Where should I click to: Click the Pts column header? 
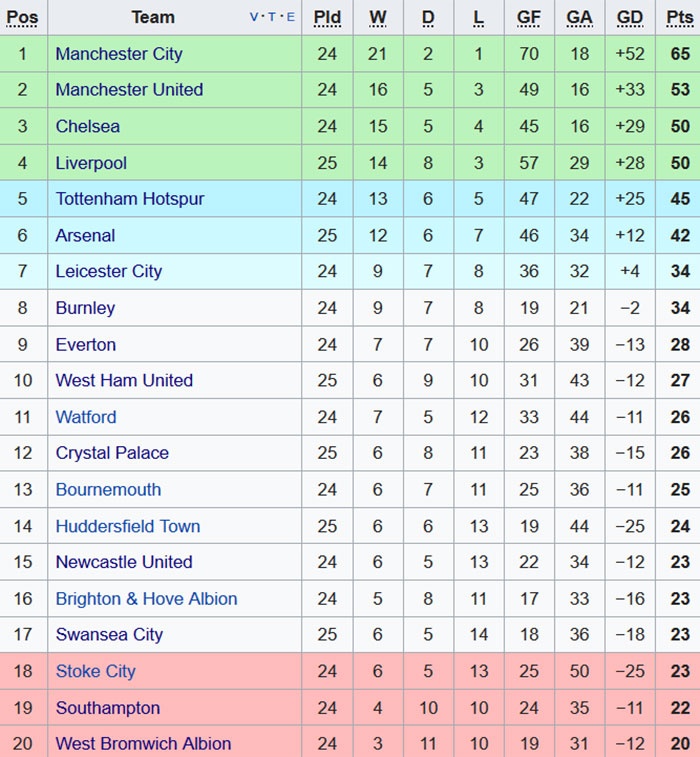tap(679, 17)
